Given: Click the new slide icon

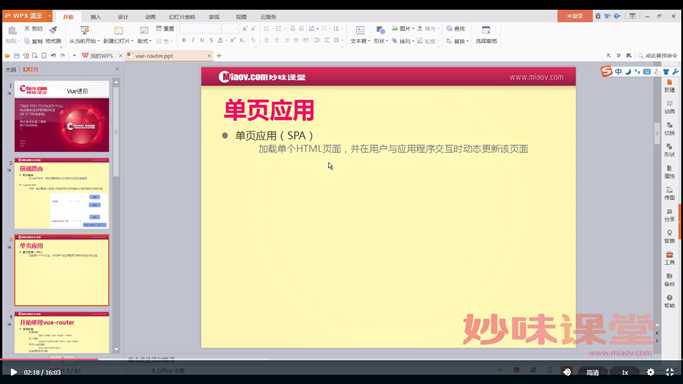Looking at the screenshot, I should click(x=118, y=30).
